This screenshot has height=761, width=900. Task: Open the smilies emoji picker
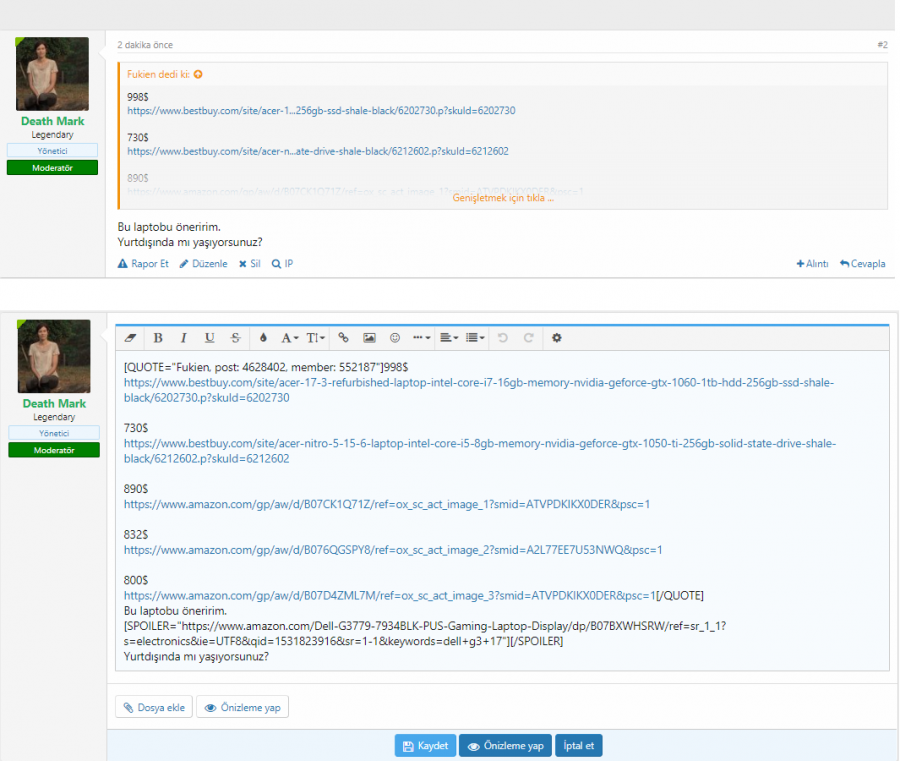tap(395, 338)
